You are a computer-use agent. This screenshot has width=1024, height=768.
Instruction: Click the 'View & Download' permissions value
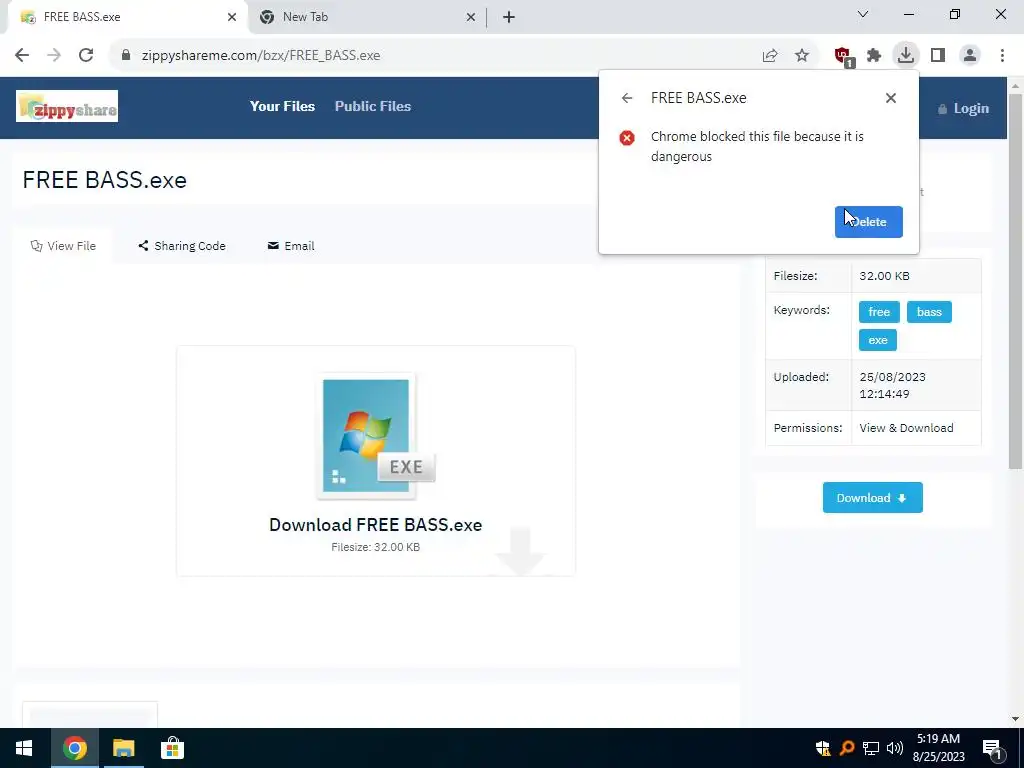point(906,428)
